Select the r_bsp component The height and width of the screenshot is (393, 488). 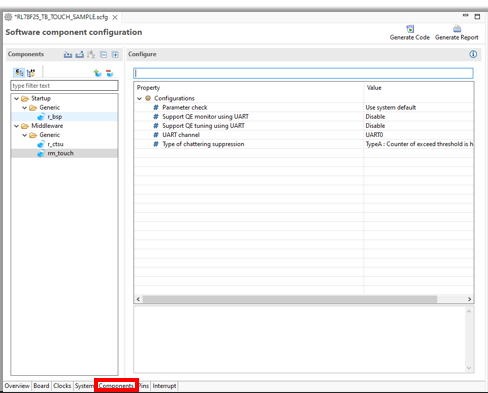click(x=55, y=117)
